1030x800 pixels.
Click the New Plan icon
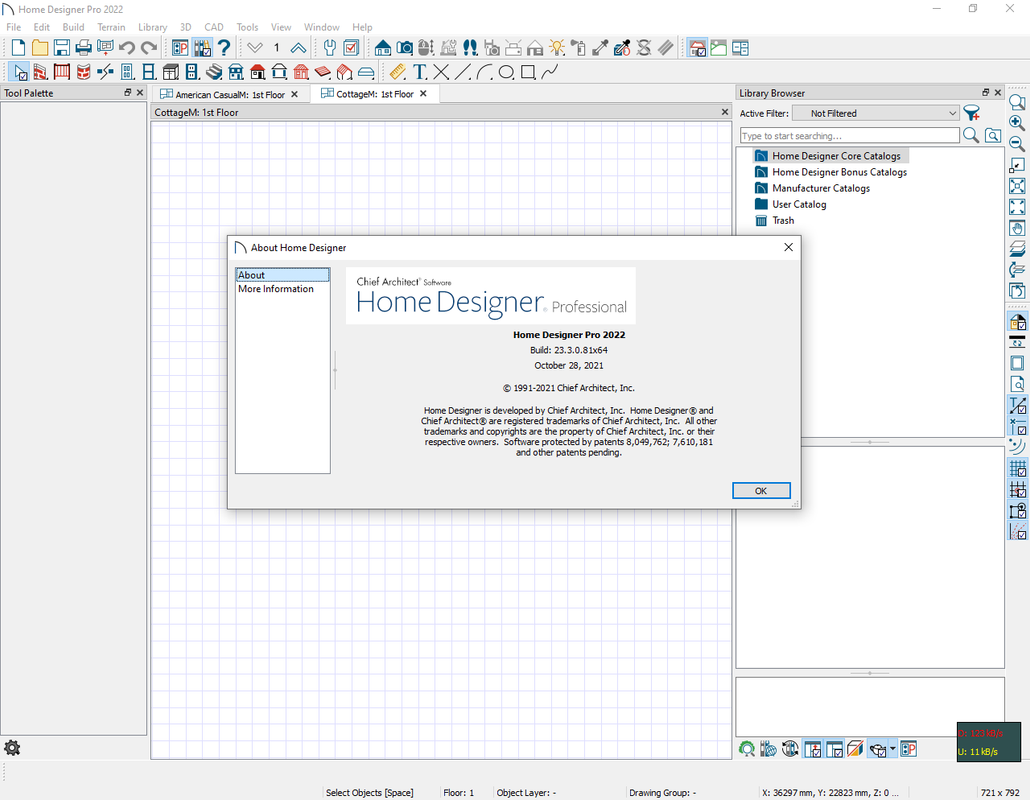click(x=18, y=48)
